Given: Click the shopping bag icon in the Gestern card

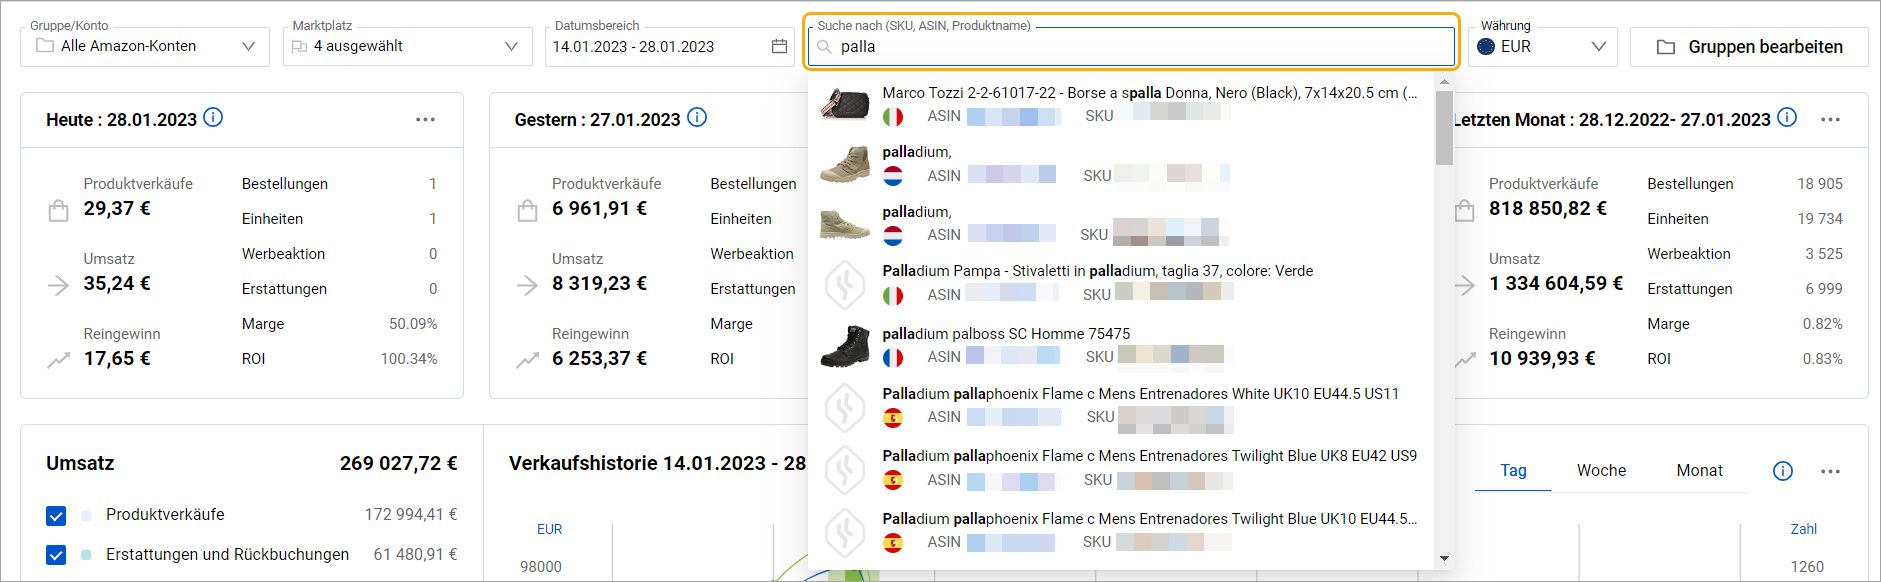Looking at the screenshot, I should click(527, 210).
